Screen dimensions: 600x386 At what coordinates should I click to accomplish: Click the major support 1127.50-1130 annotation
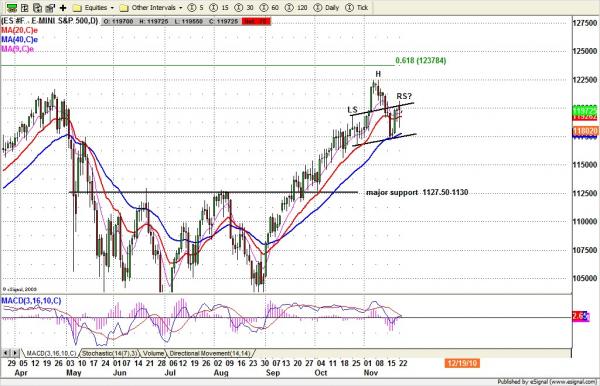pos(417,192)
